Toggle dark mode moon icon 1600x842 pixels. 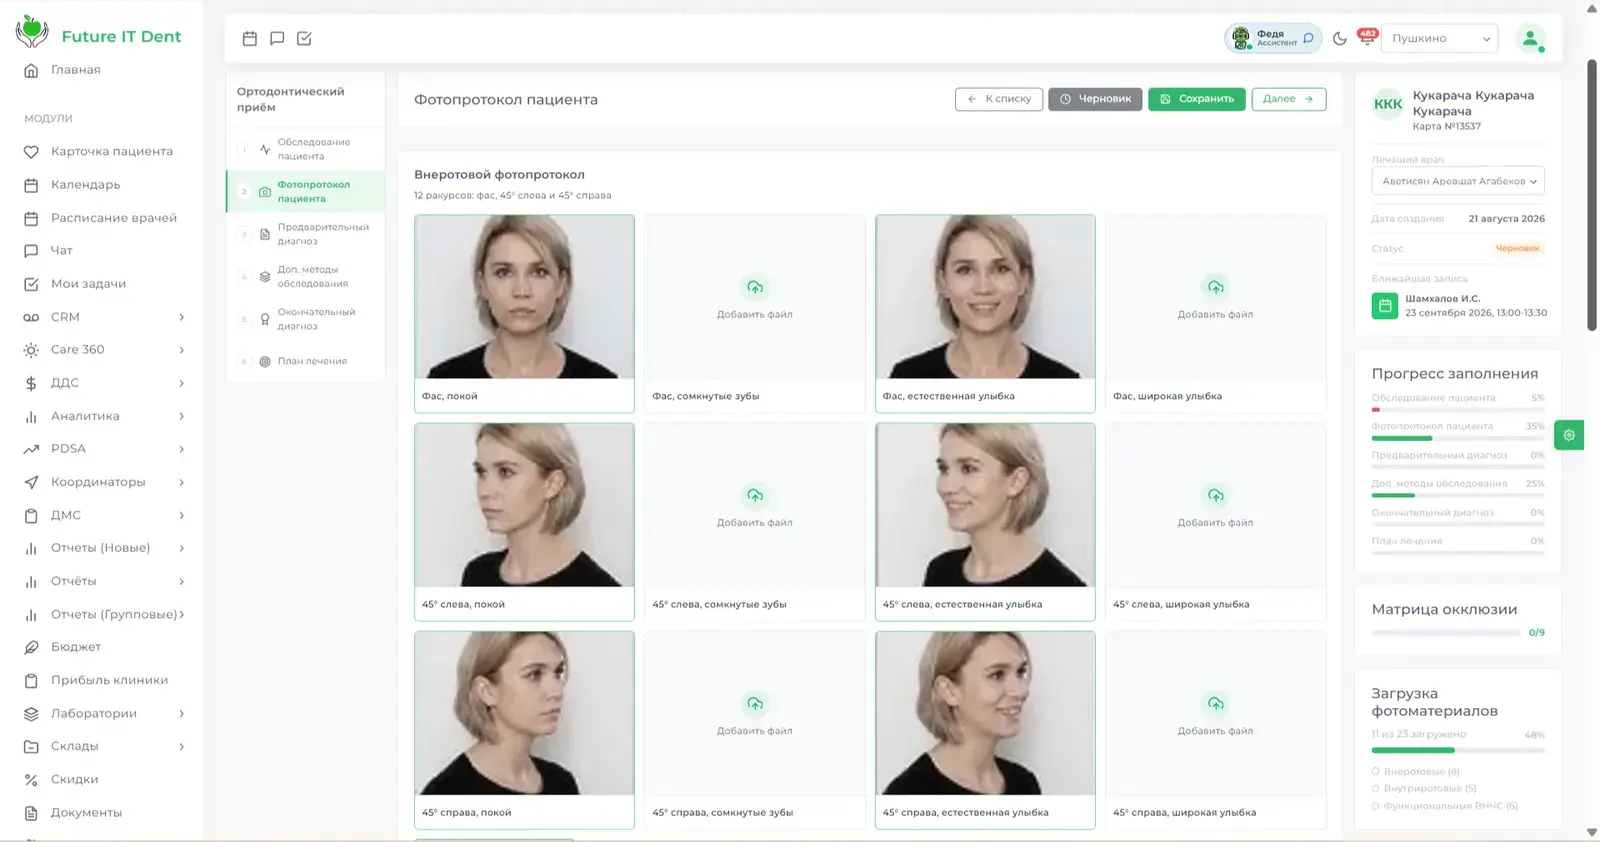[x=1340, y=38]
